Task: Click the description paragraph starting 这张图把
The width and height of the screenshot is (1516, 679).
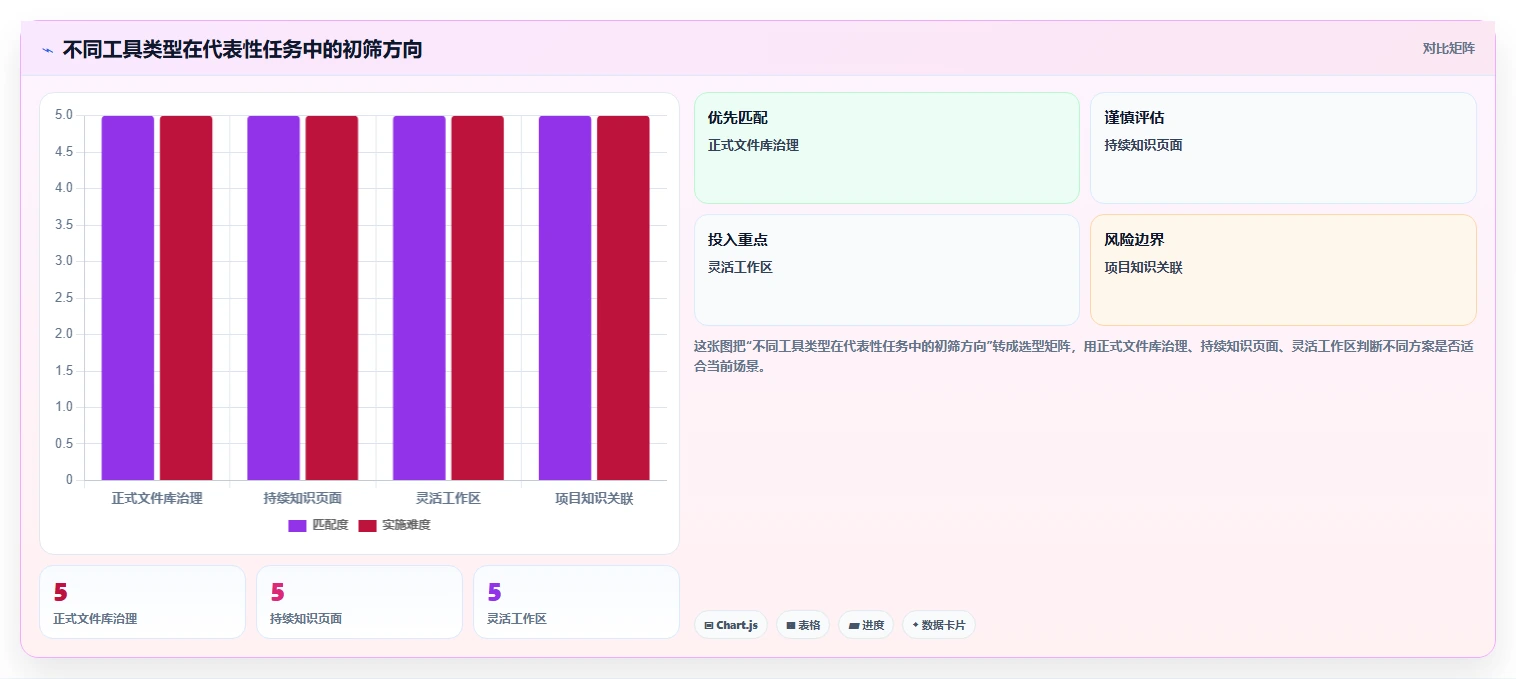Action: point(1084,356)
